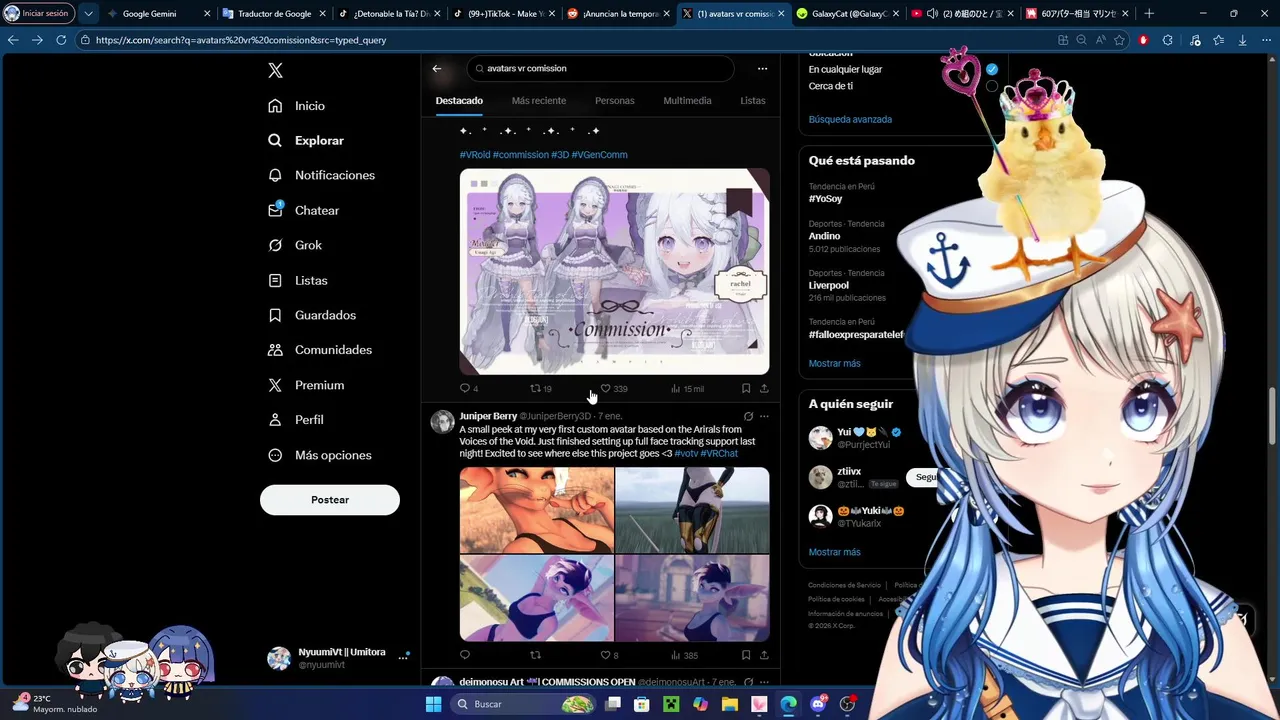Open more options on Juniper Berry post
The height and width of the screenshot is (720, 1280).
click(764, 416)
